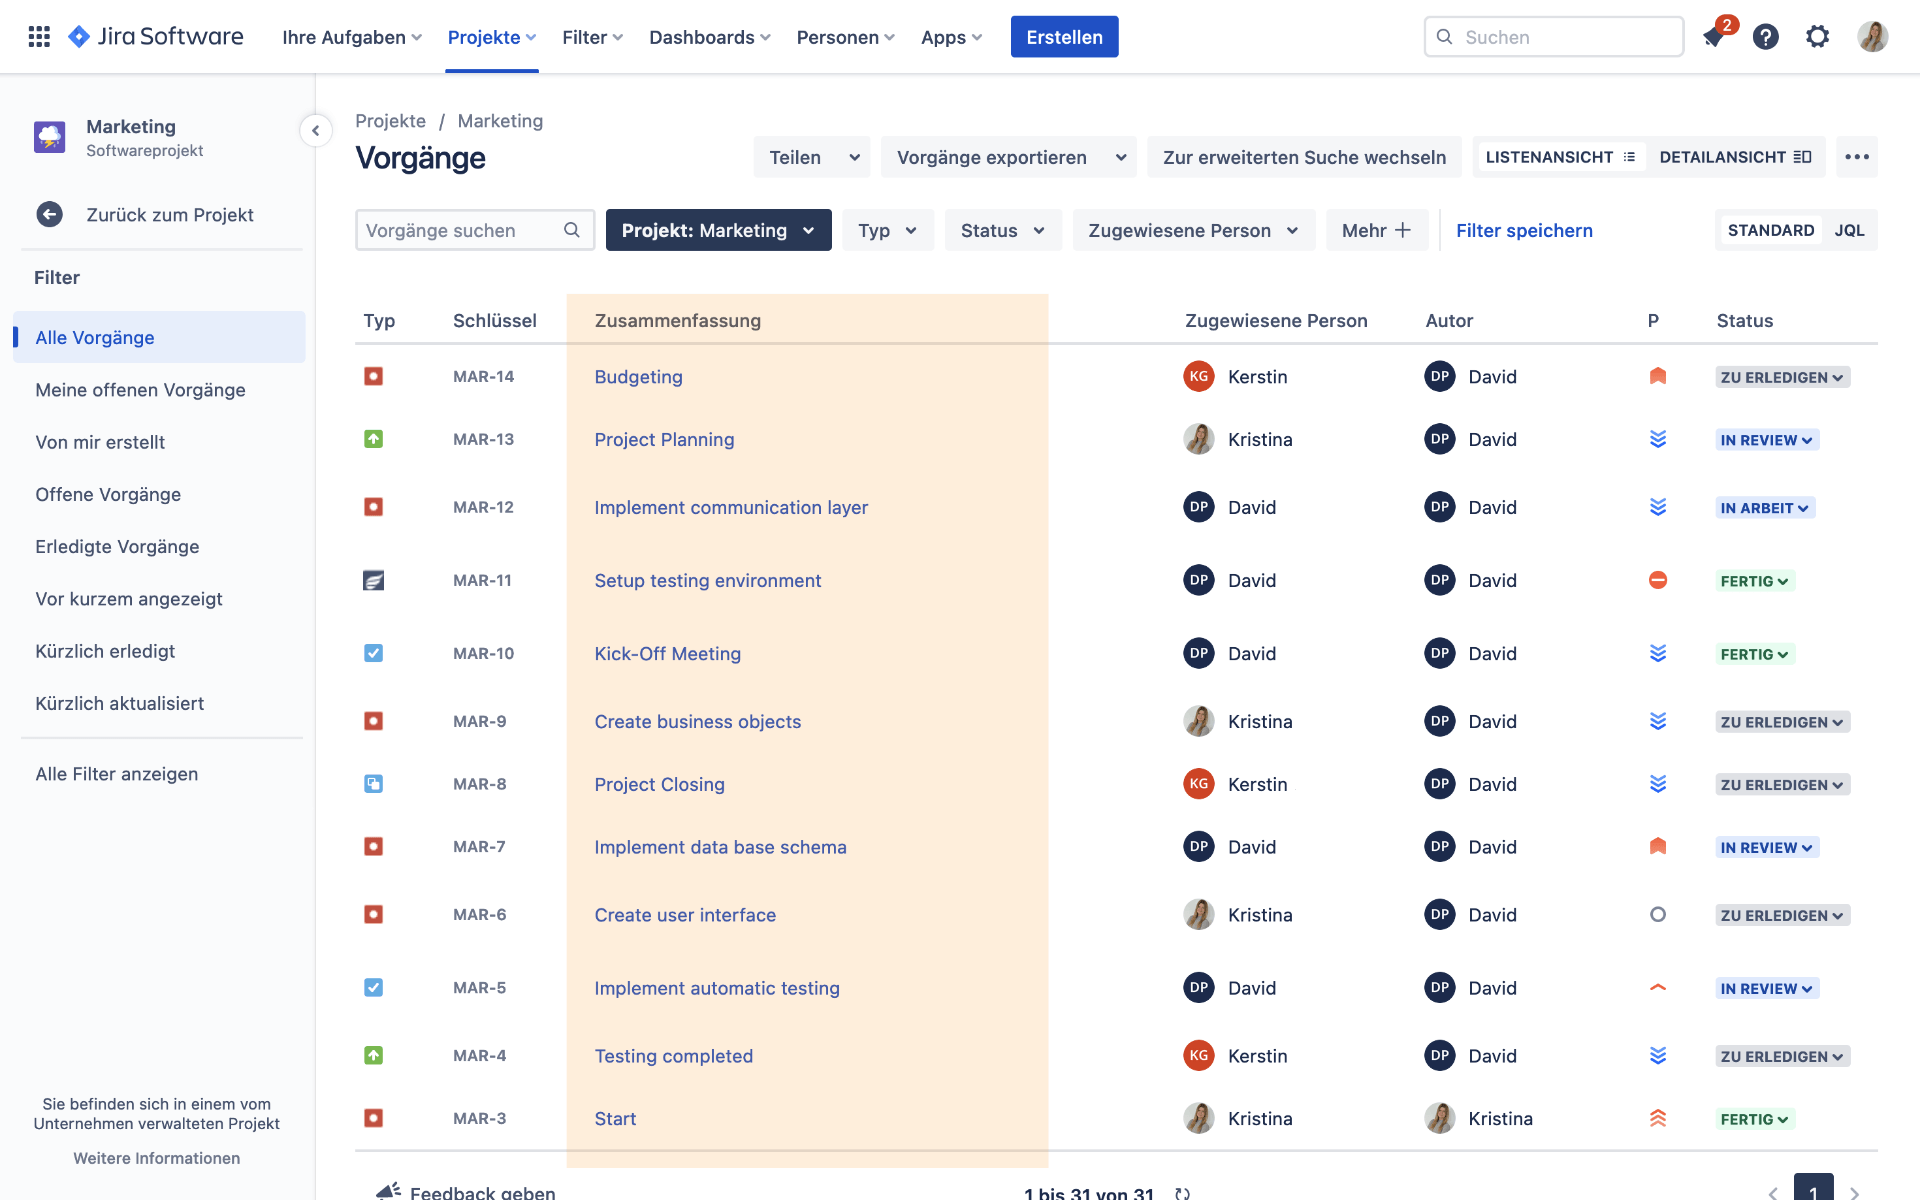Image resolution: width=1920 pixels, height=1200 pixels.
Task: Select the task checkmark icon of MAR-10
Action: [x=374, y=652]
